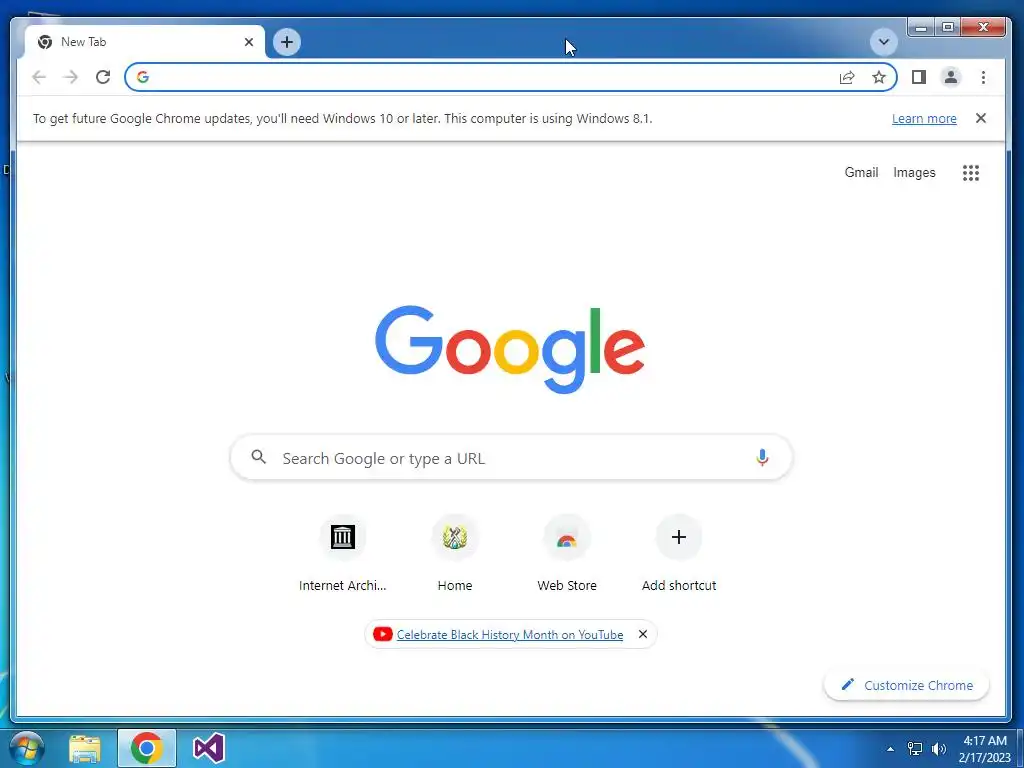Open Chrome three-dot menu

[x=983, y=77]
